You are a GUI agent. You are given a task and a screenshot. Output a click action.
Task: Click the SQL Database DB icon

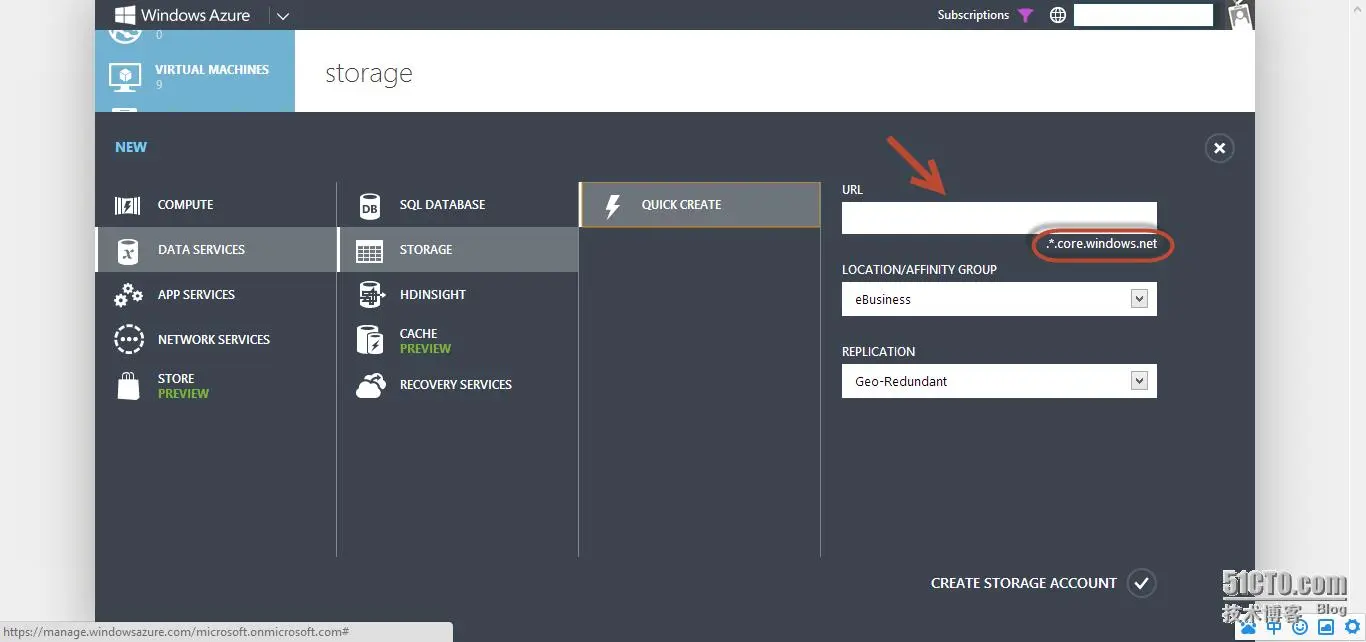coord(370,206)
